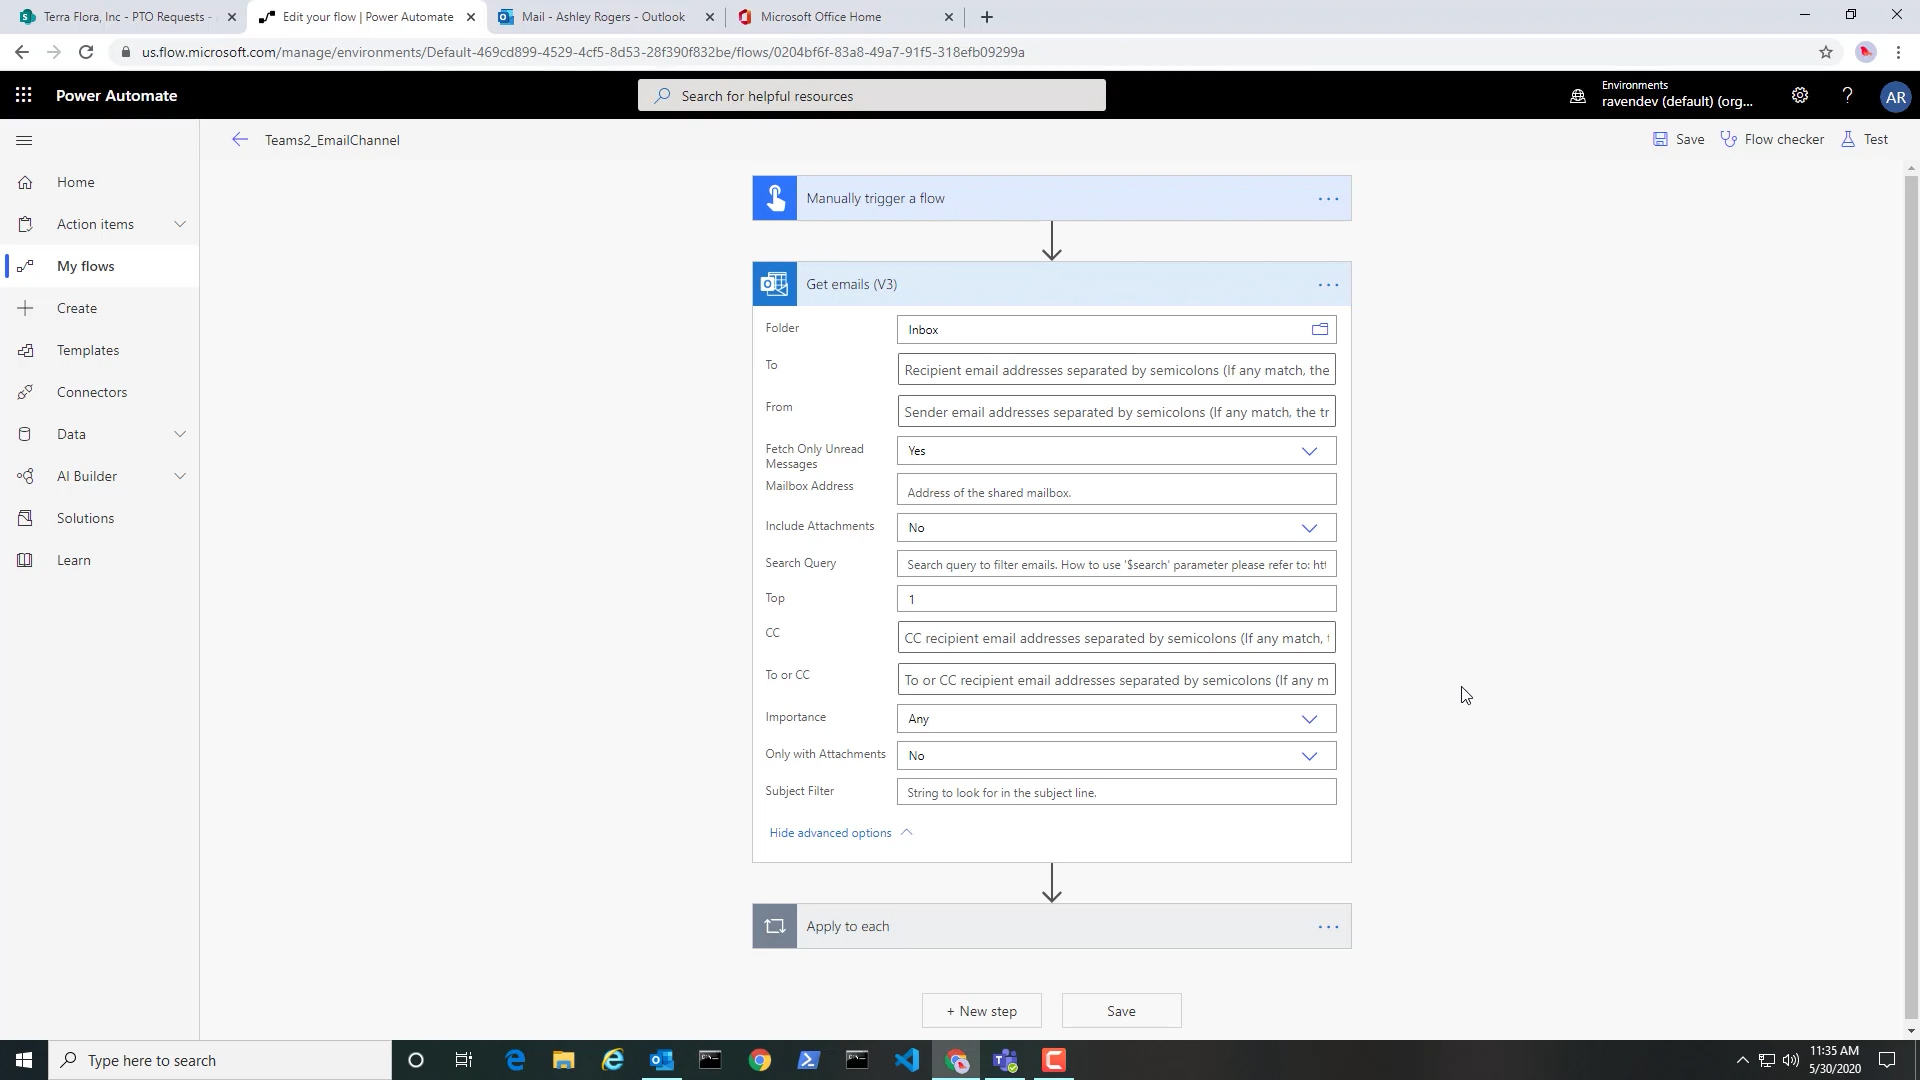
Task: Open Manually trigger a flow options menu
Action: 1328,199
